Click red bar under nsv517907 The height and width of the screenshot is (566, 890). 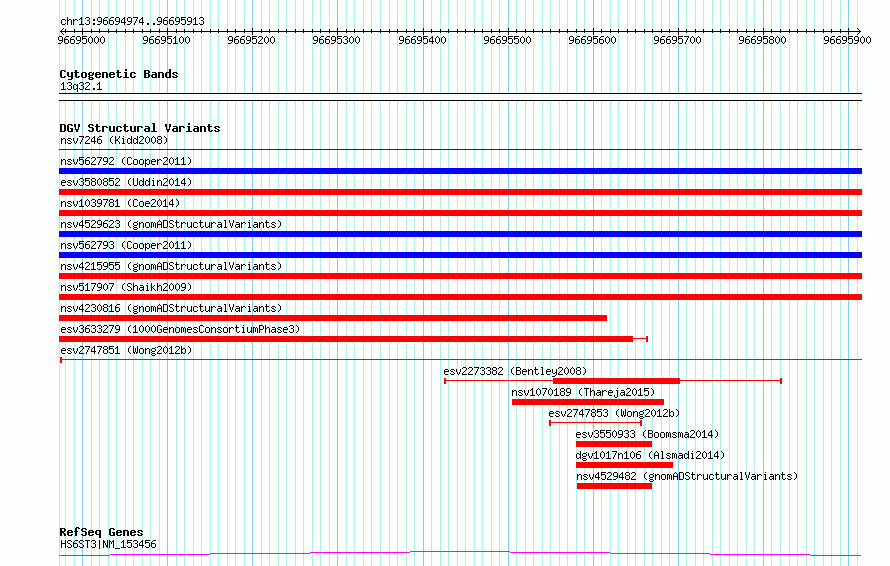tap(460, 297)
